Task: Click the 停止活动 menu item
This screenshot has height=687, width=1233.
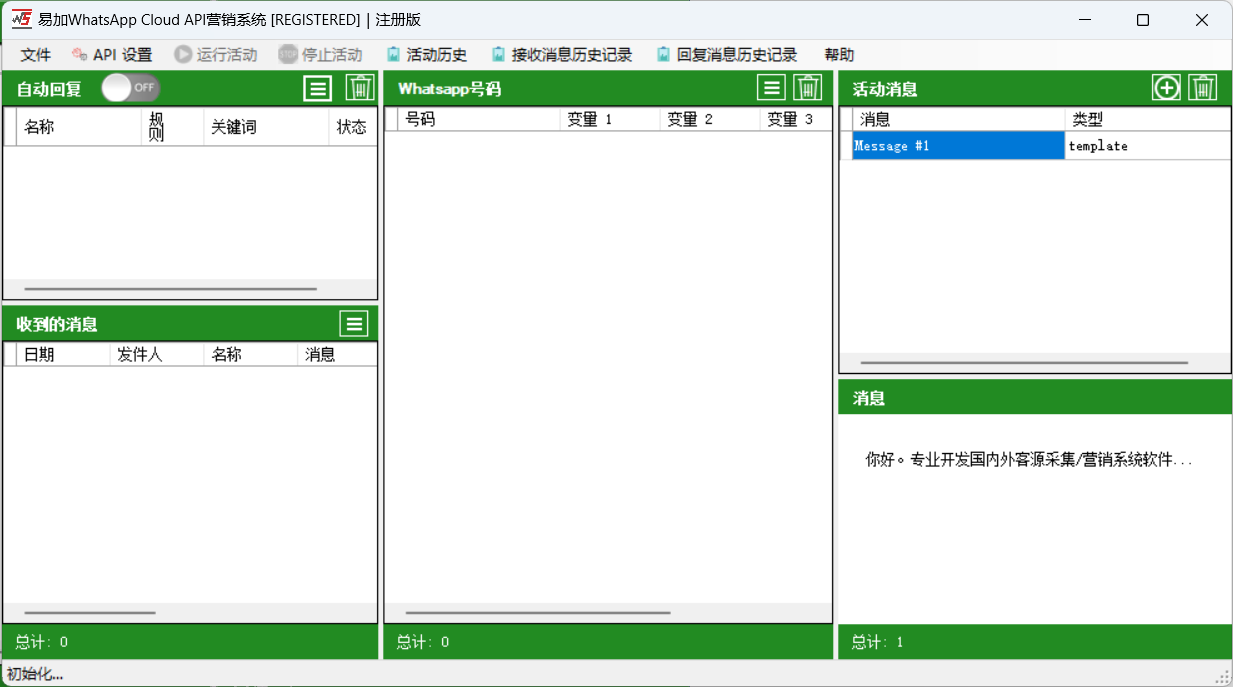Action: coord(320,55)
